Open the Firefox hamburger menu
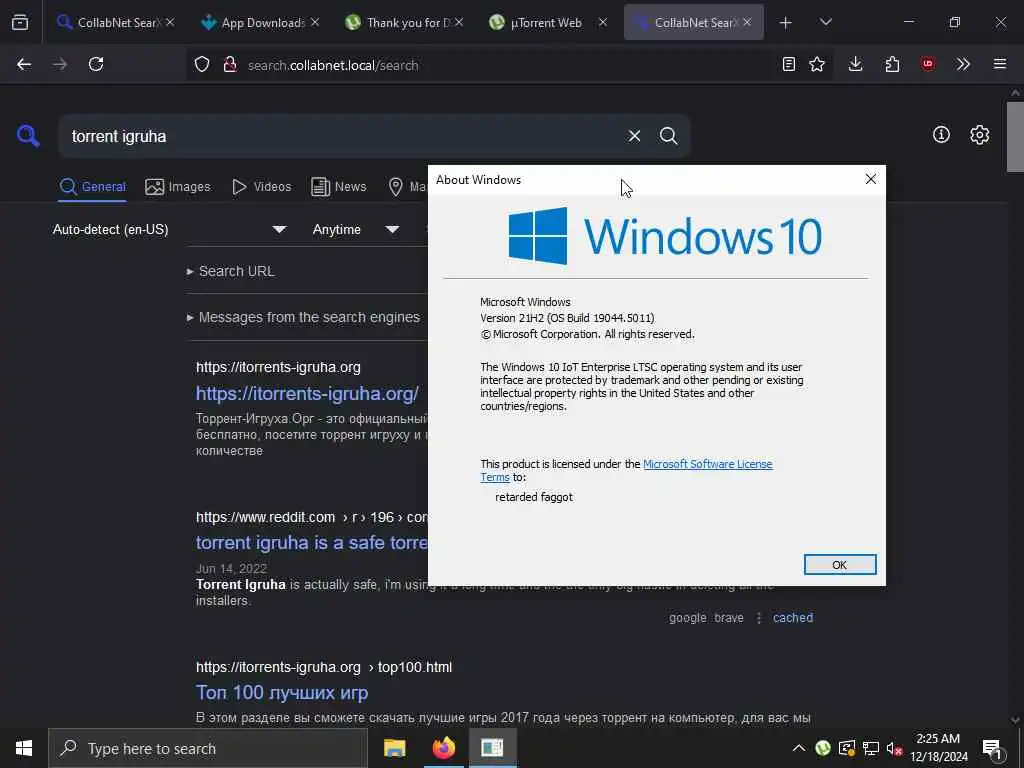This screenshot has height=768, width=1024. coord(1000,64)
